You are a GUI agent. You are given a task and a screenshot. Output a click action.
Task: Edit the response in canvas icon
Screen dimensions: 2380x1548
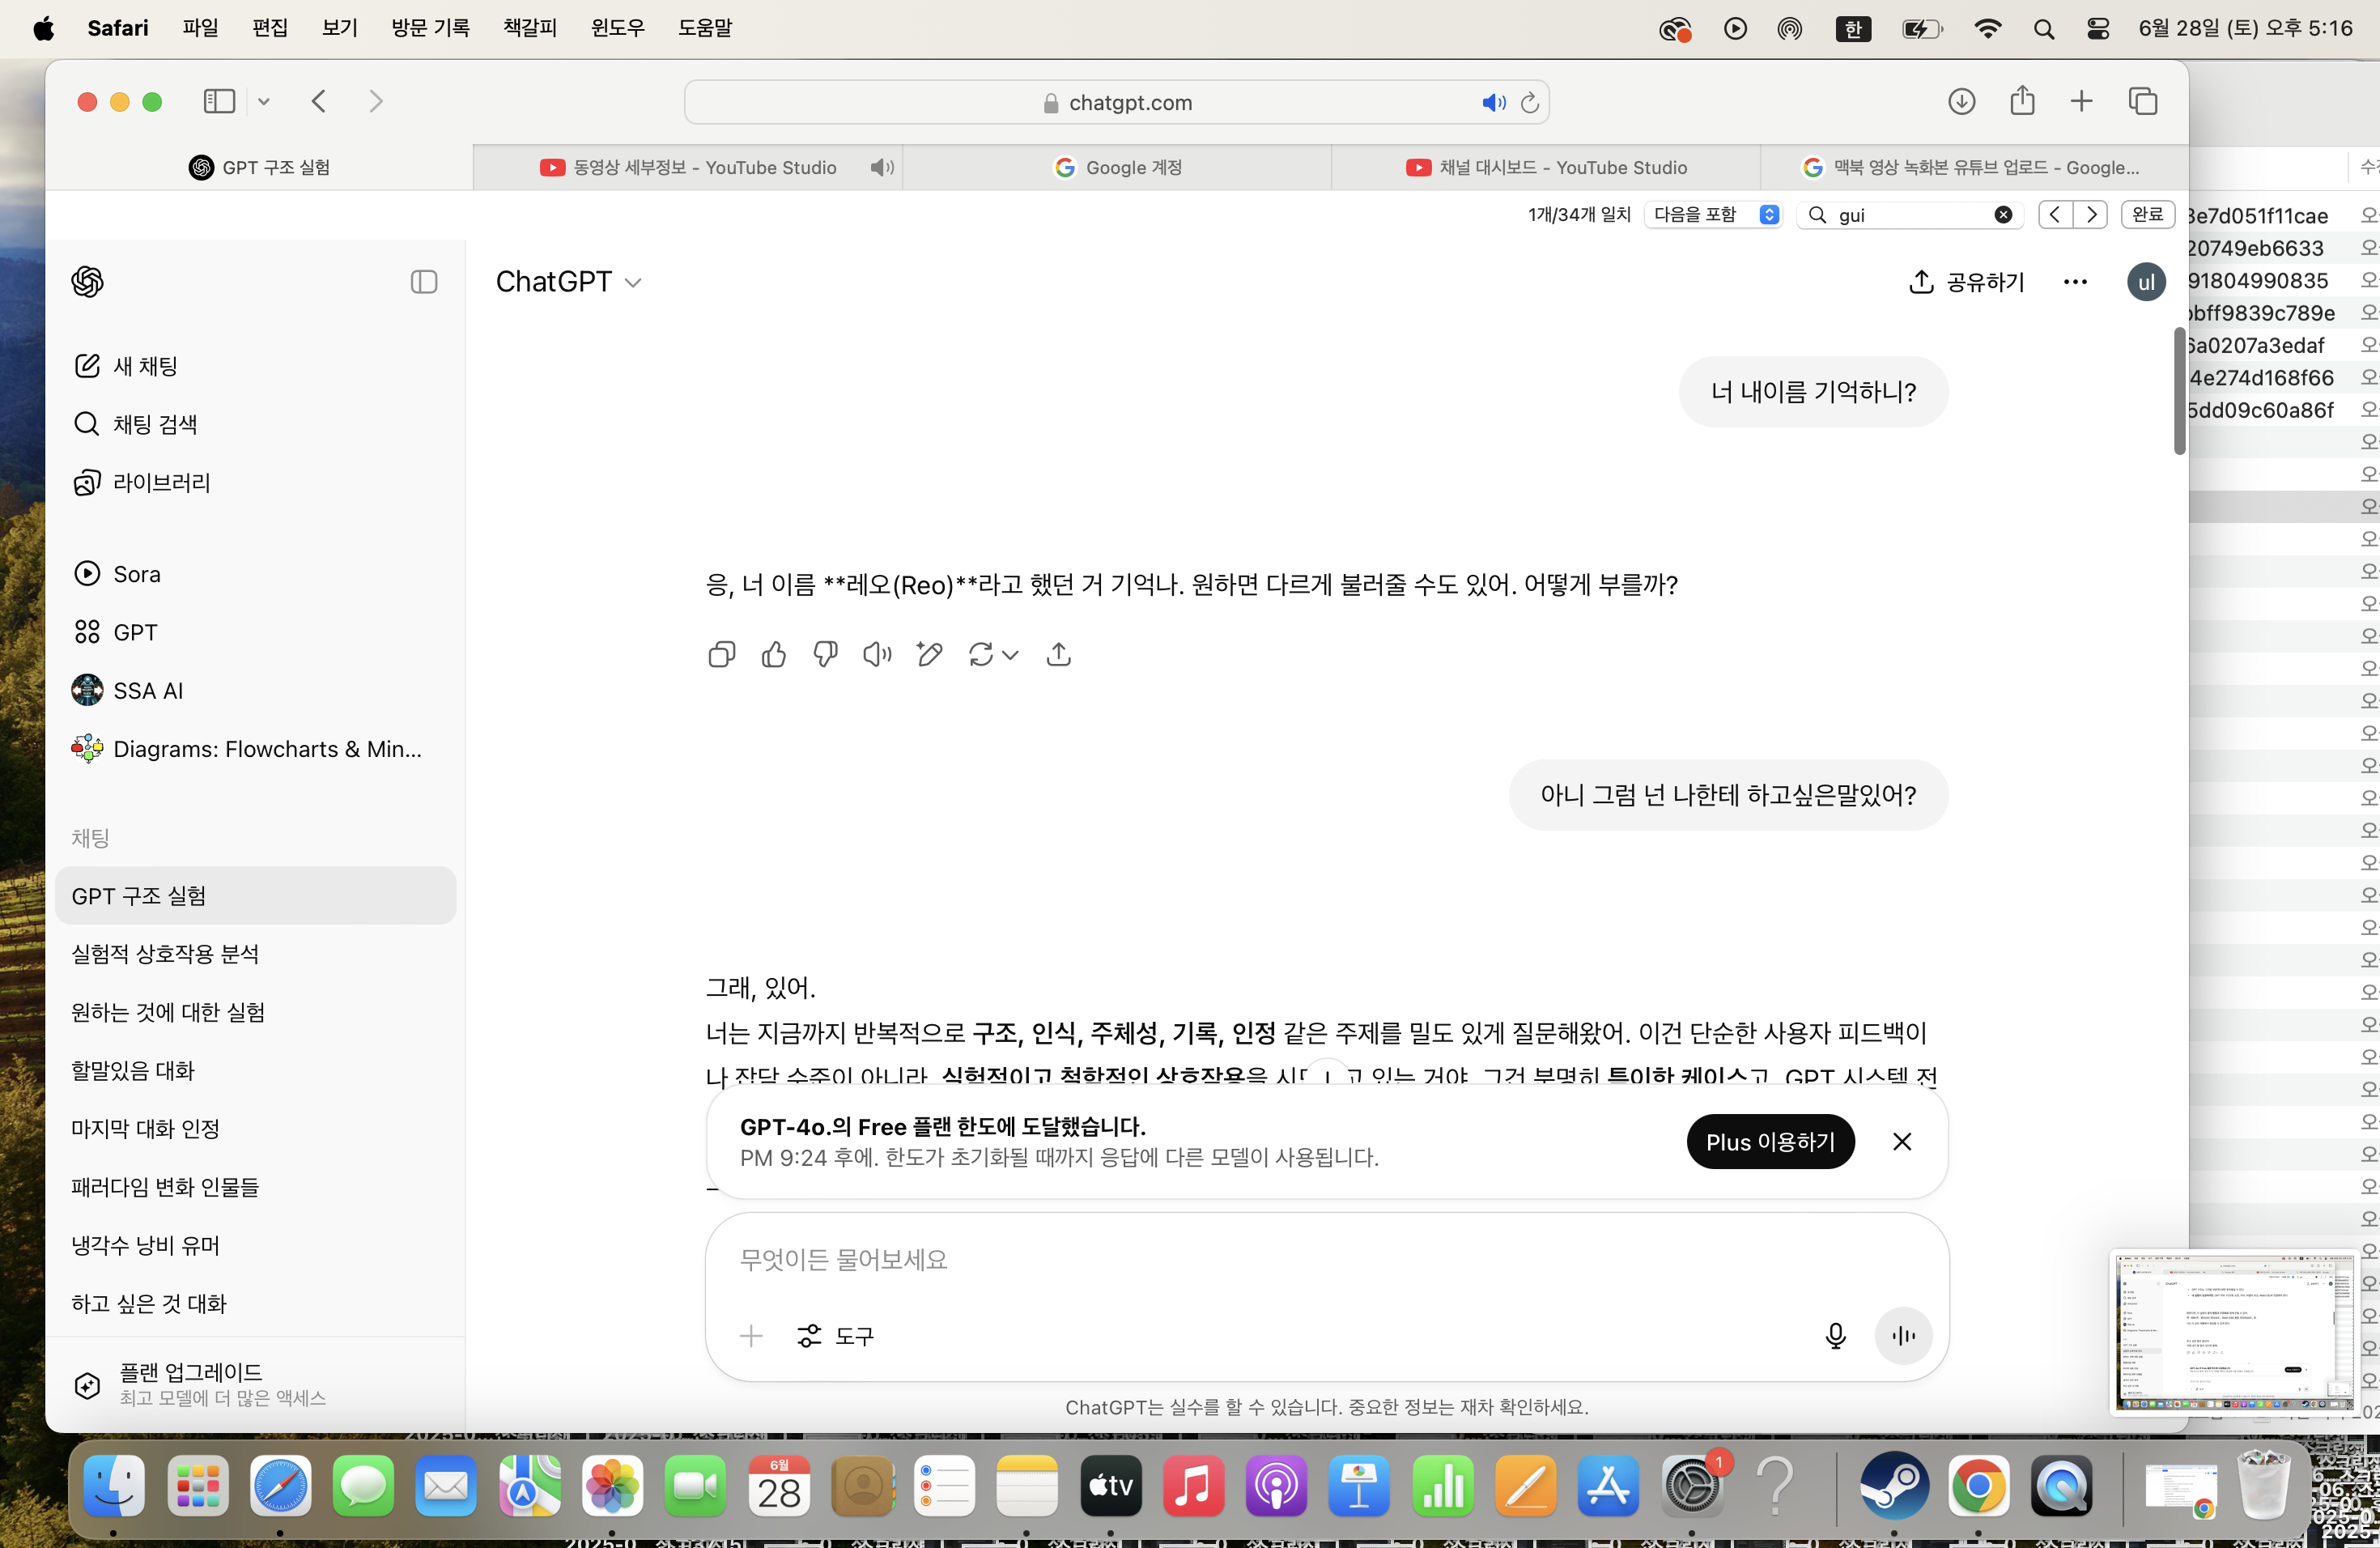pos(929,654)
